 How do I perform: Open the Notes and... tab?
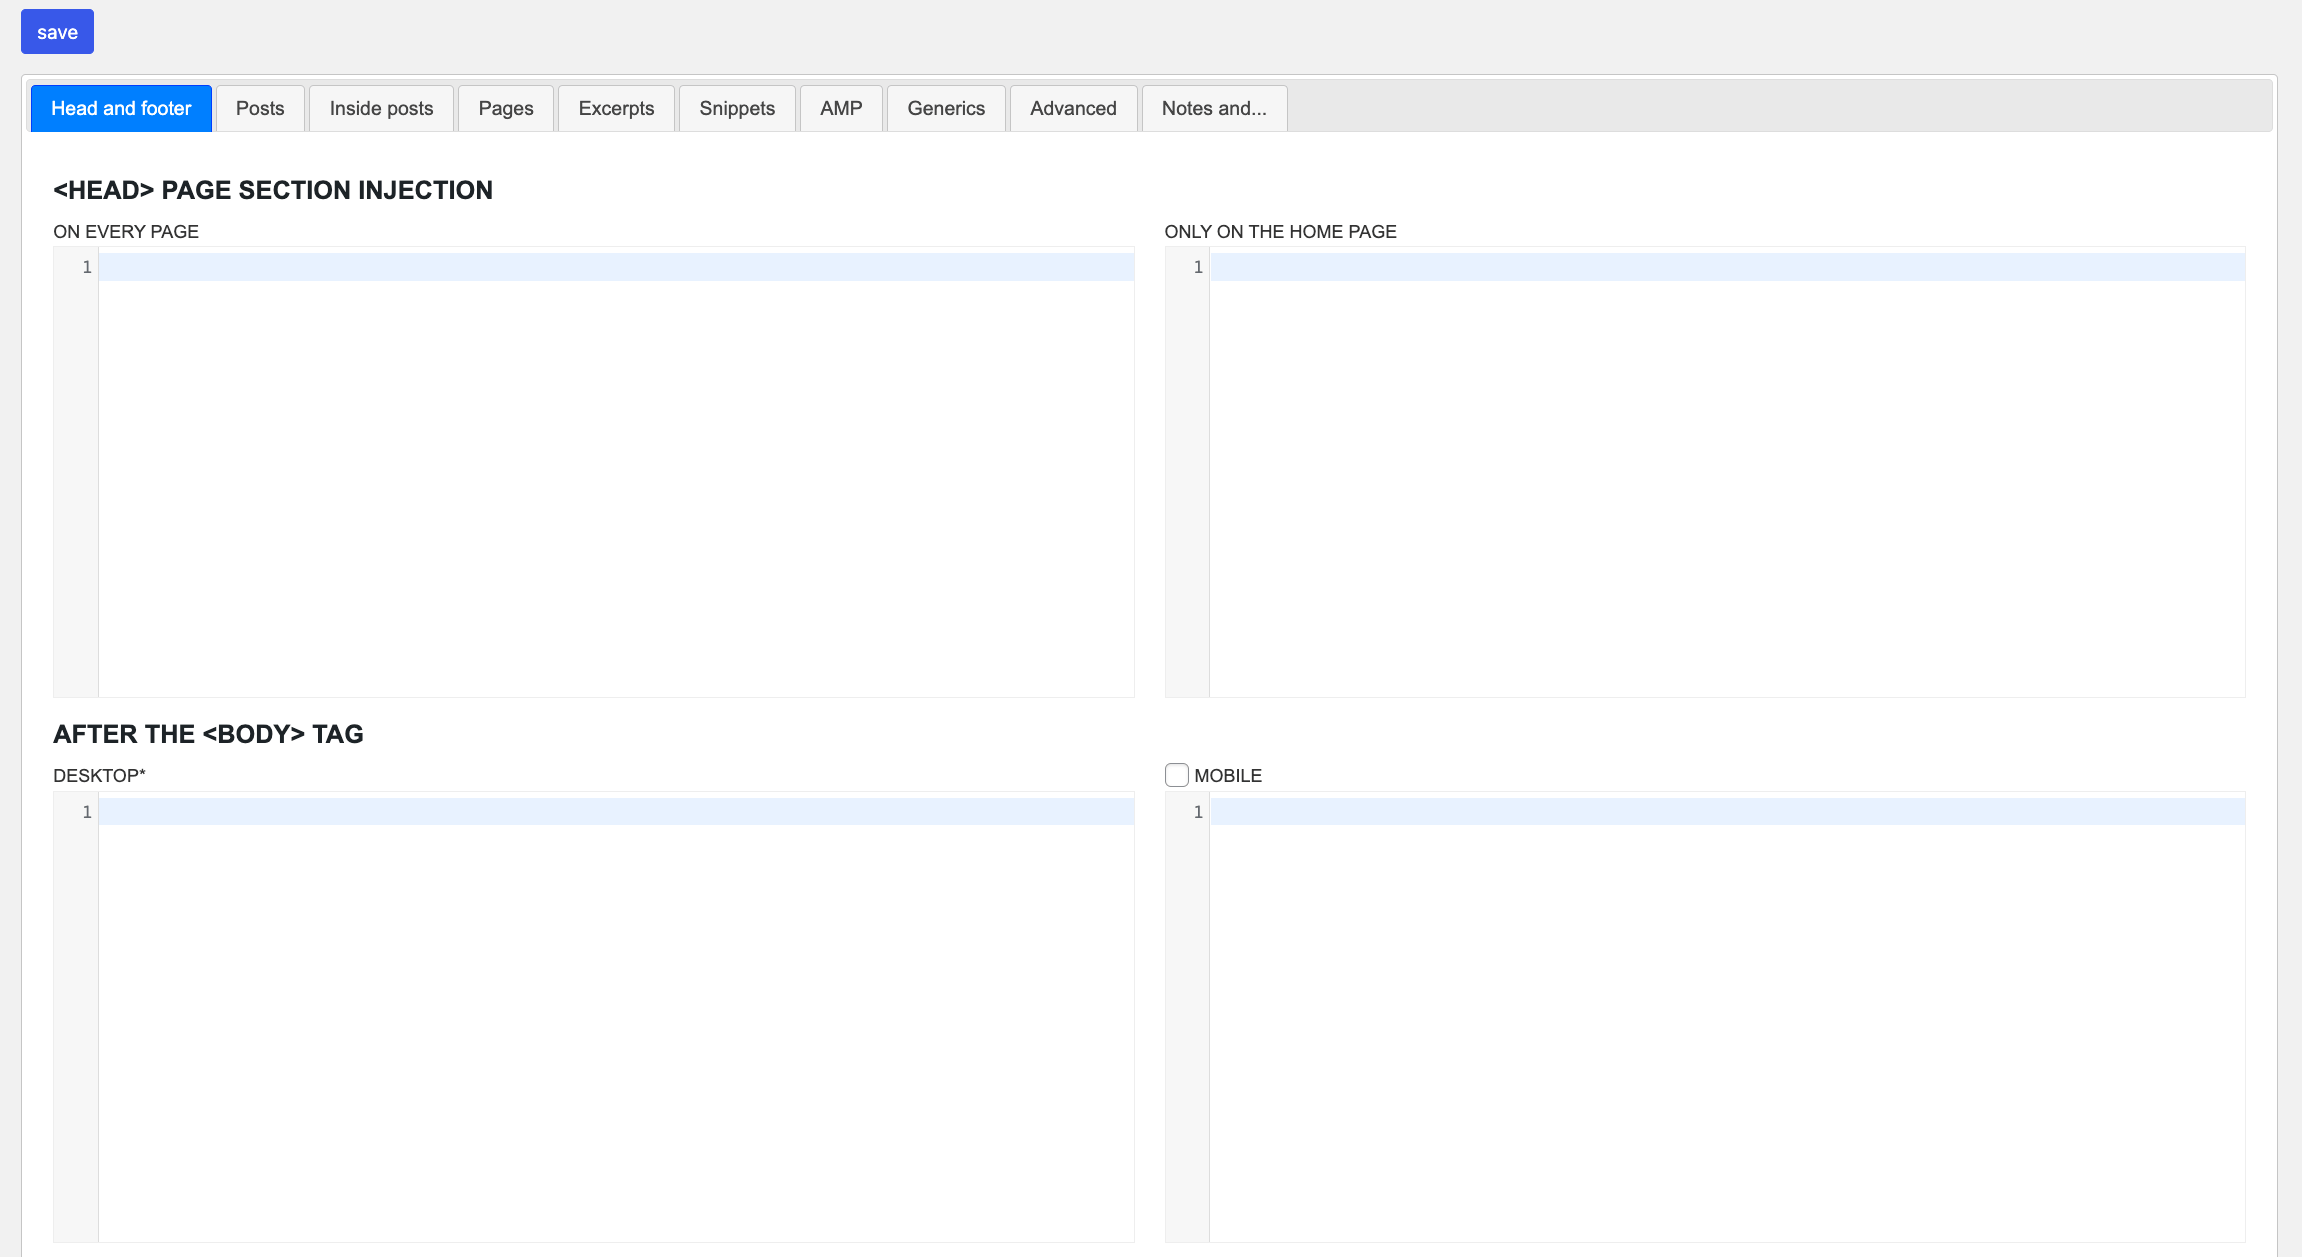[1214, 108]
